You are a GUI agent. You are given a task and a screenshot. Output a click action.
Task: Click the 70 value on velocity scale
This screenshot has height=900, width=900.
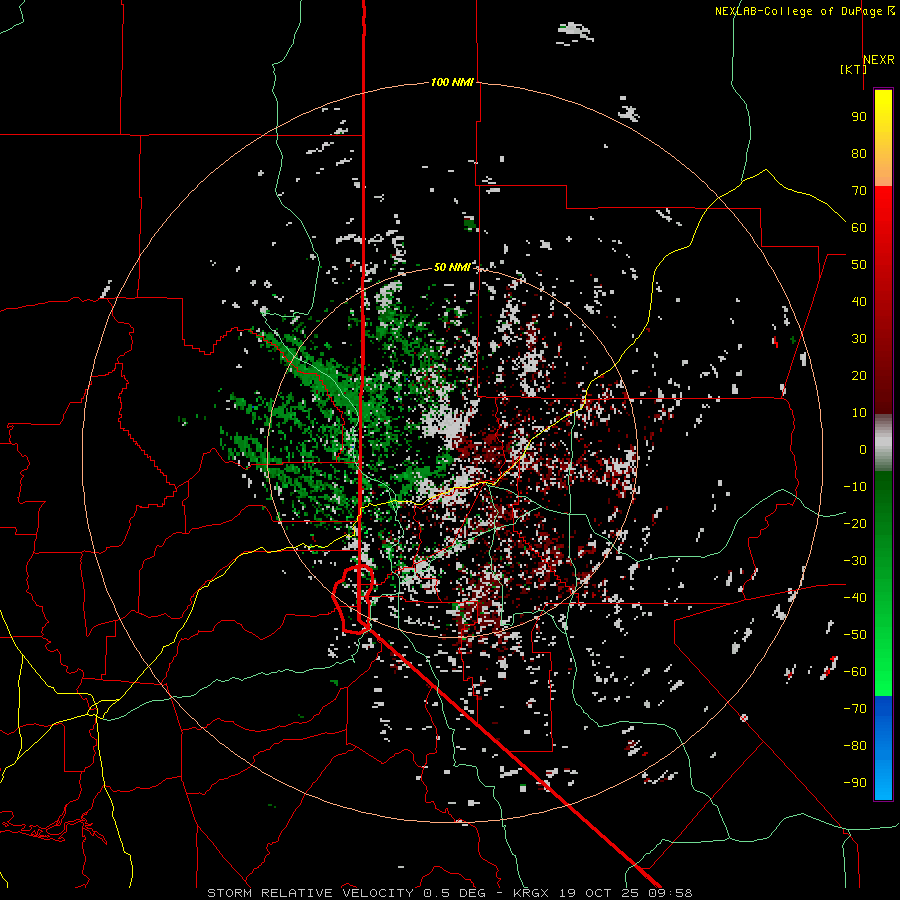(859, 191)
